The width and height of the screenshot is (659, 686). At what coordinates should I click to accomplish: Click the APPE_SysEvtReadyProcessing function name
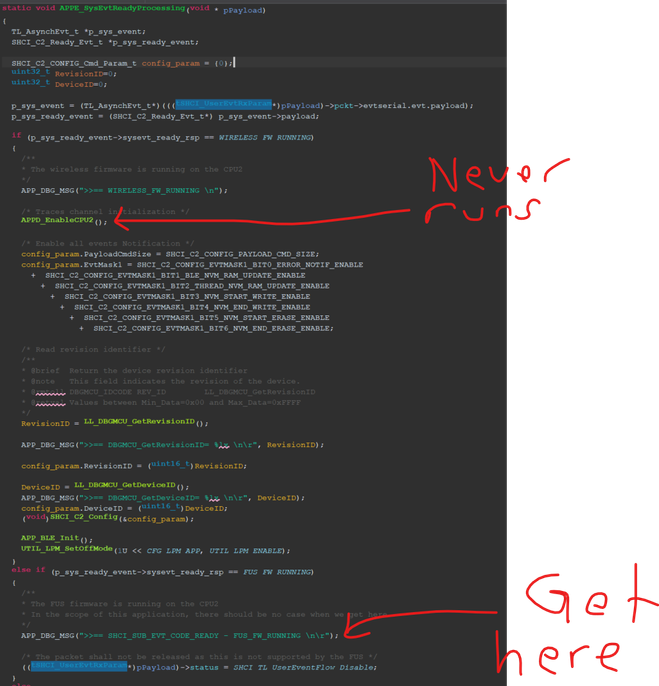tap(122, 8)
